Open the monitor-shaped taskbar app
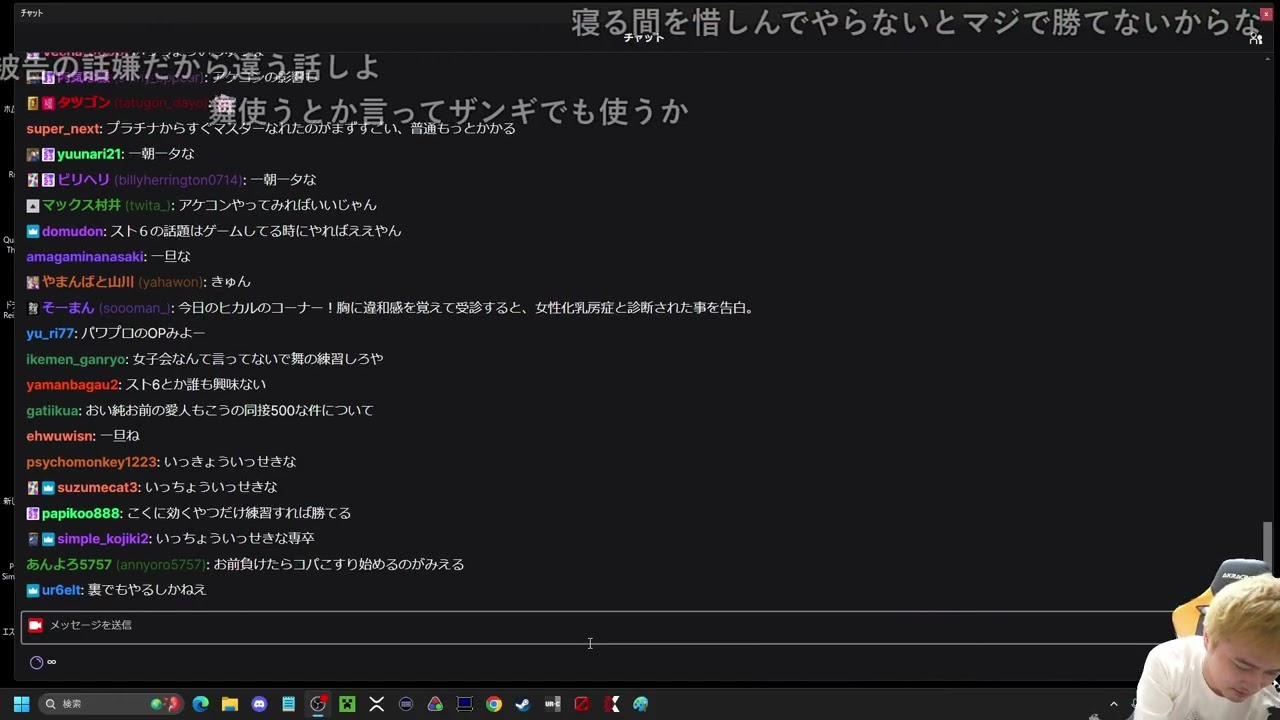1280x720 pixels. click(465, 704)
